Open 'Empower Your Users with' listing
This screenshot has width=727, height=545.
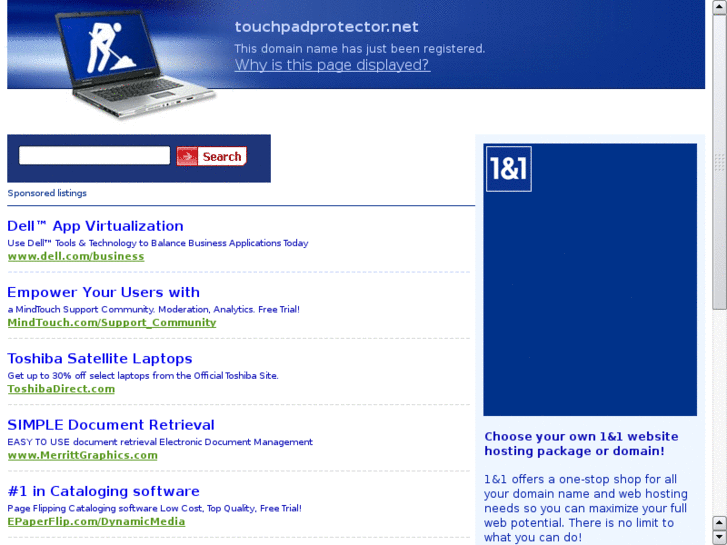(103, 292)
